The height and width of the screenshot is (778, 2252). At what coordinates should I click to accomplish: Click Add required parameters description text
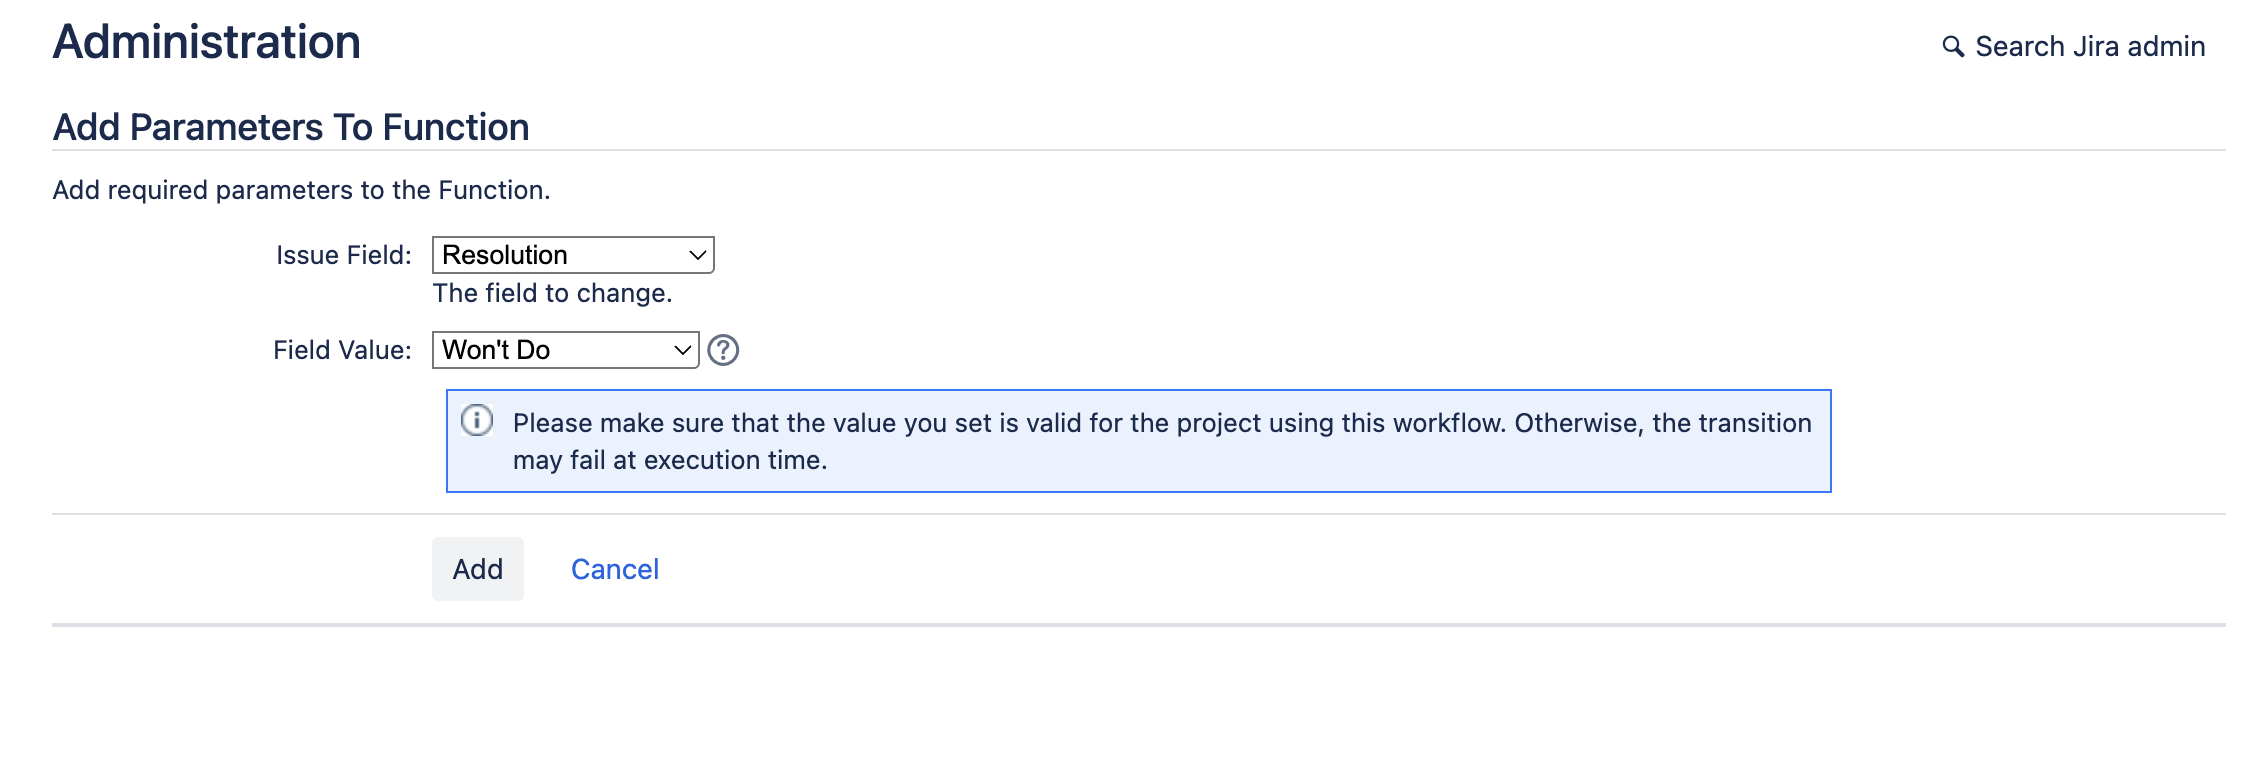click(301, 188)
